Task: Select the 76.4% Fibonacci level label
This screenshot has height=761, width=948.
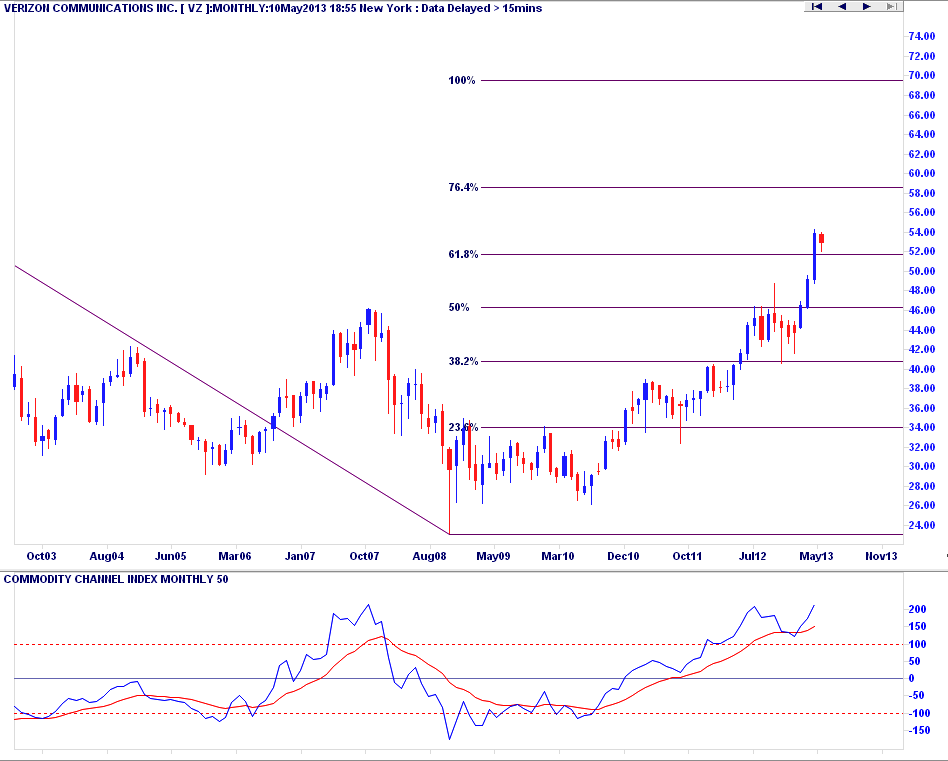Action: point(463,187)
